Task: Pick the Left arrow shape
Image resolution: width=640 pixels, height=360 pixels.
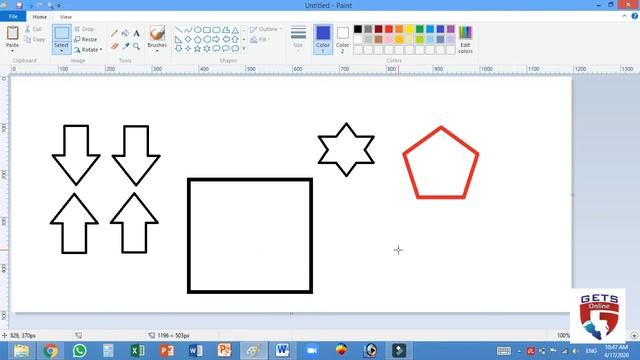Action: pos(226,40)
